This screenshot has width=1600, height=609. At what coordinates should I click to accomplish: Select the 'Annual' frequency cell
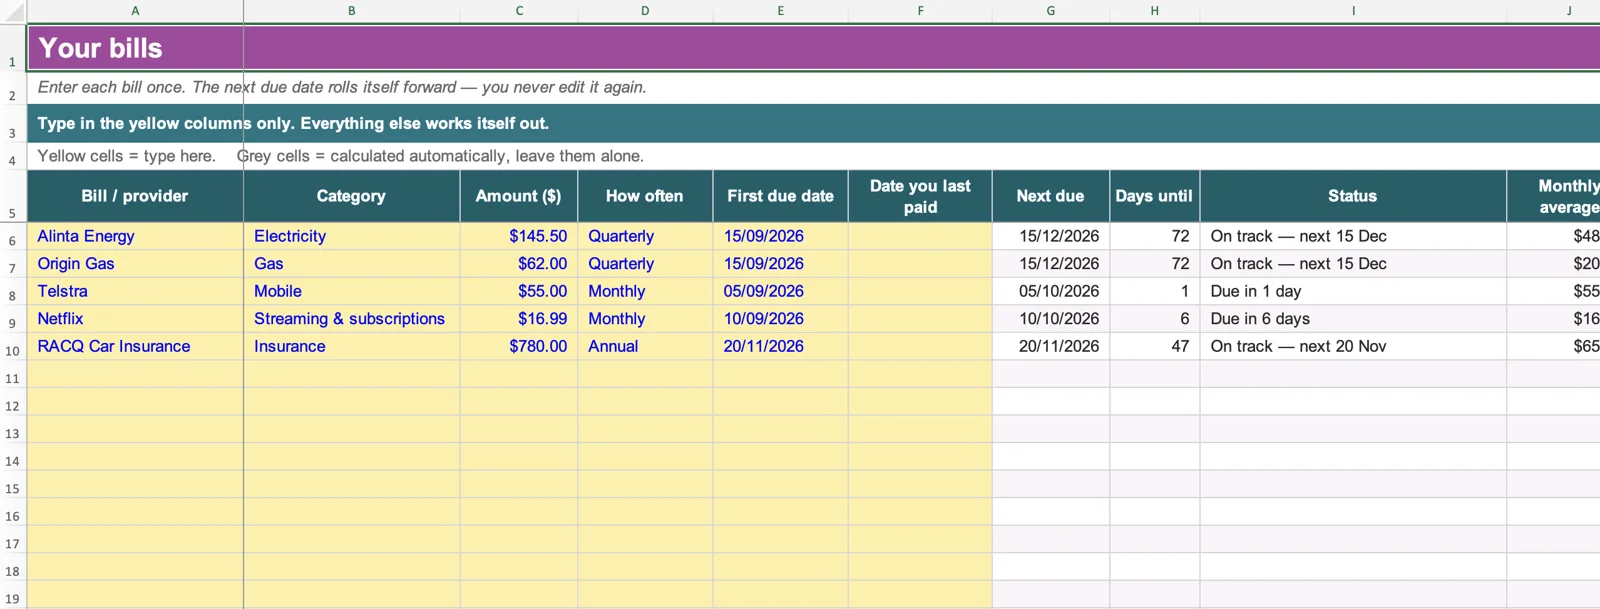pyautogui.click(x=645, y=346)
